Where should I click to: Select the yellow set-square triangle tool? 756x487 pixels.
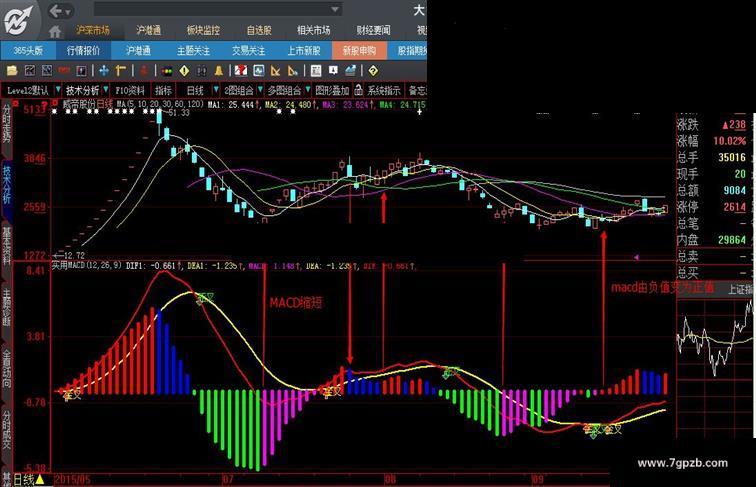275,71
